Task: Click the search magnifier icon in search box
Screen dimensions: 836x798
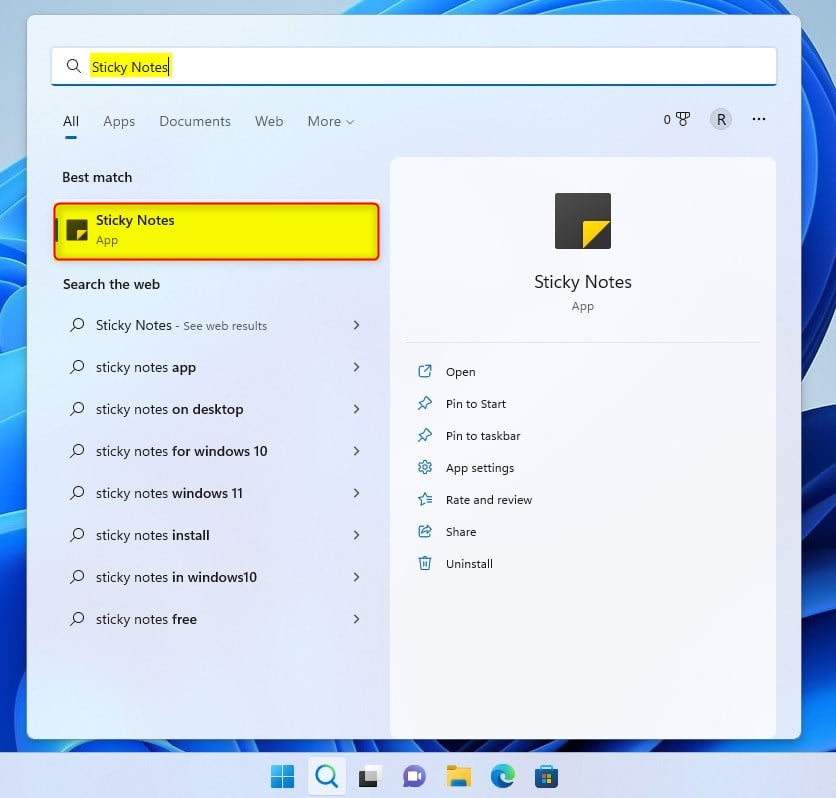Action: (74, 66)
